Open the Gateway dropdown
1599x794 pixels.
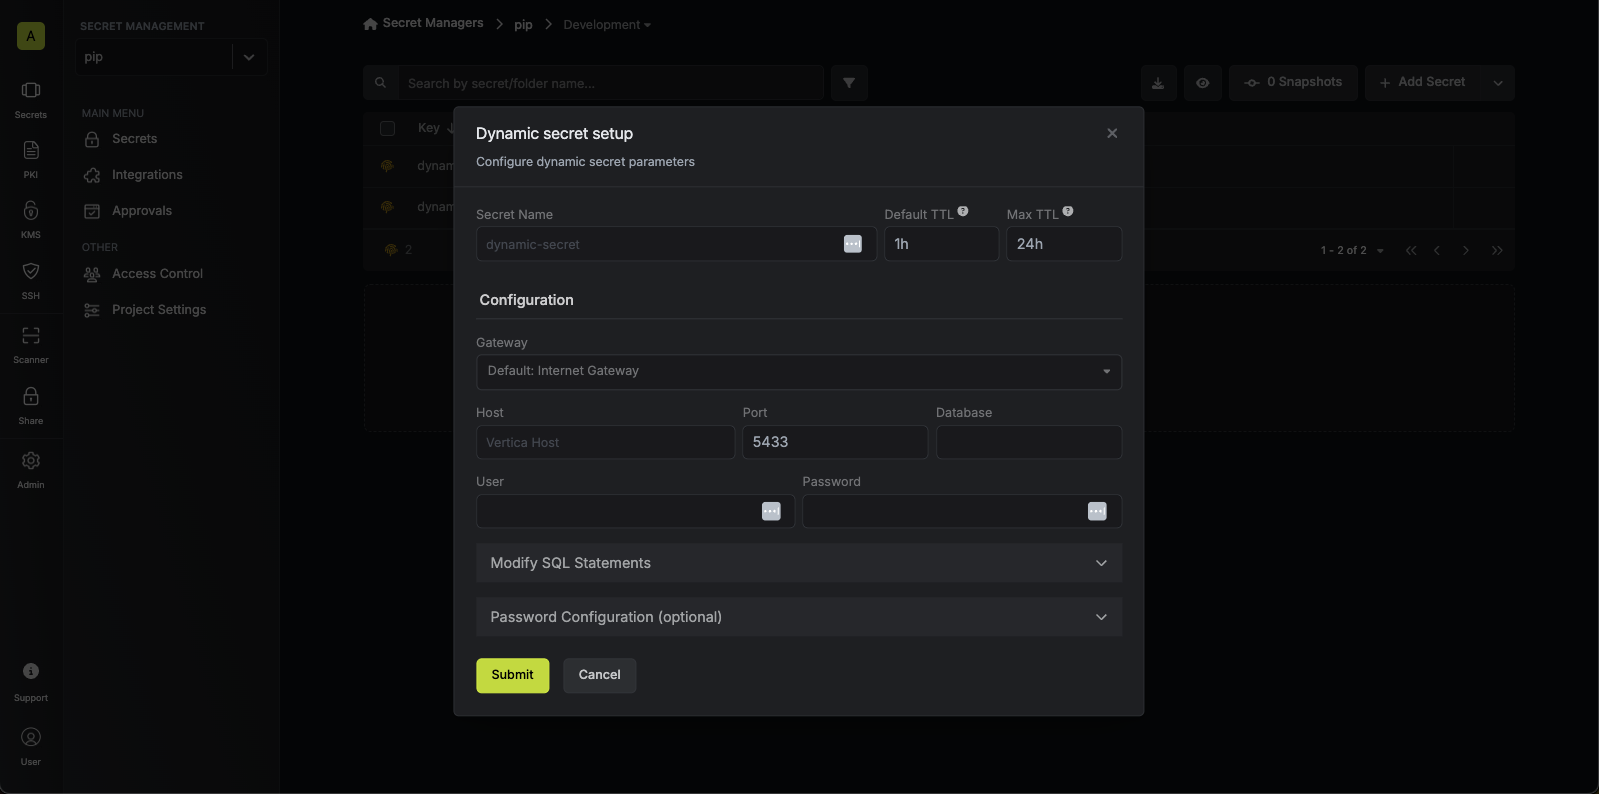tap(799, 371)
